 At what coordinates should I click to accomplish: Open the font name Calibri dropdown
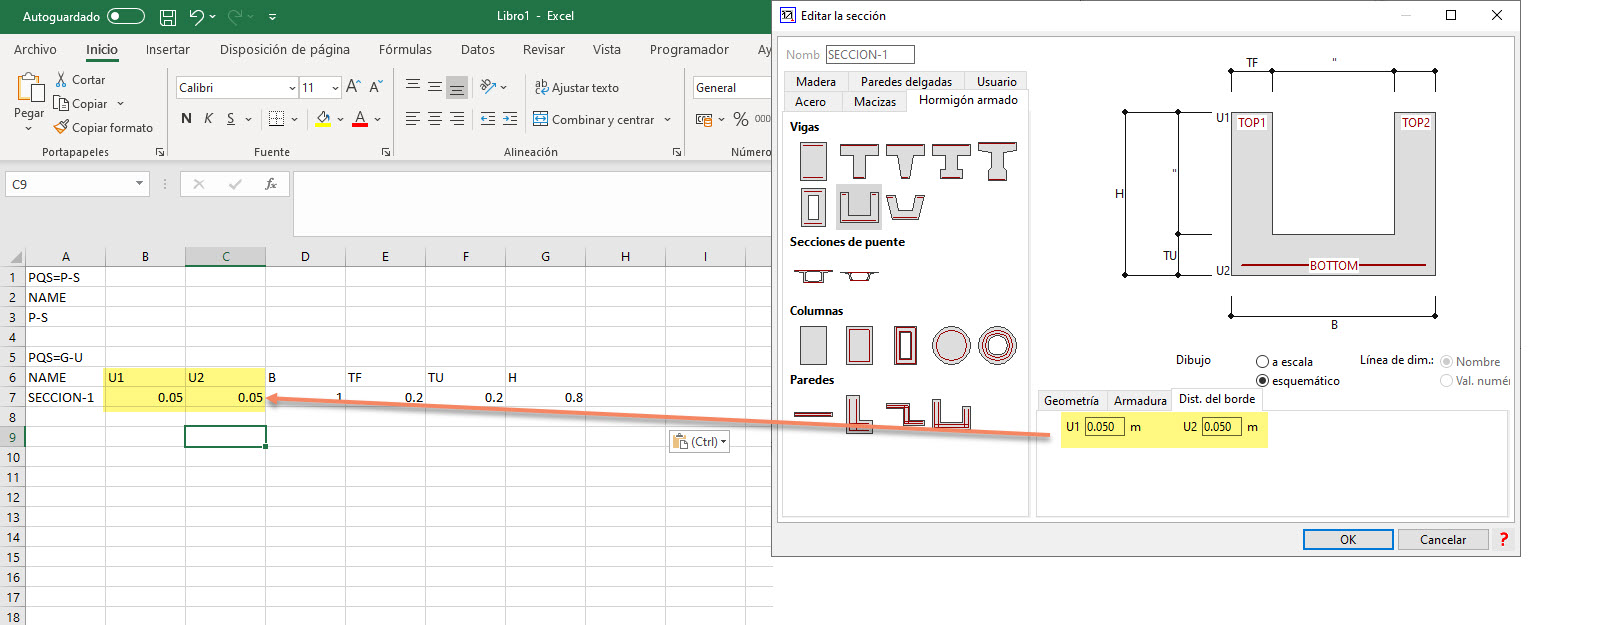[292, 88]
